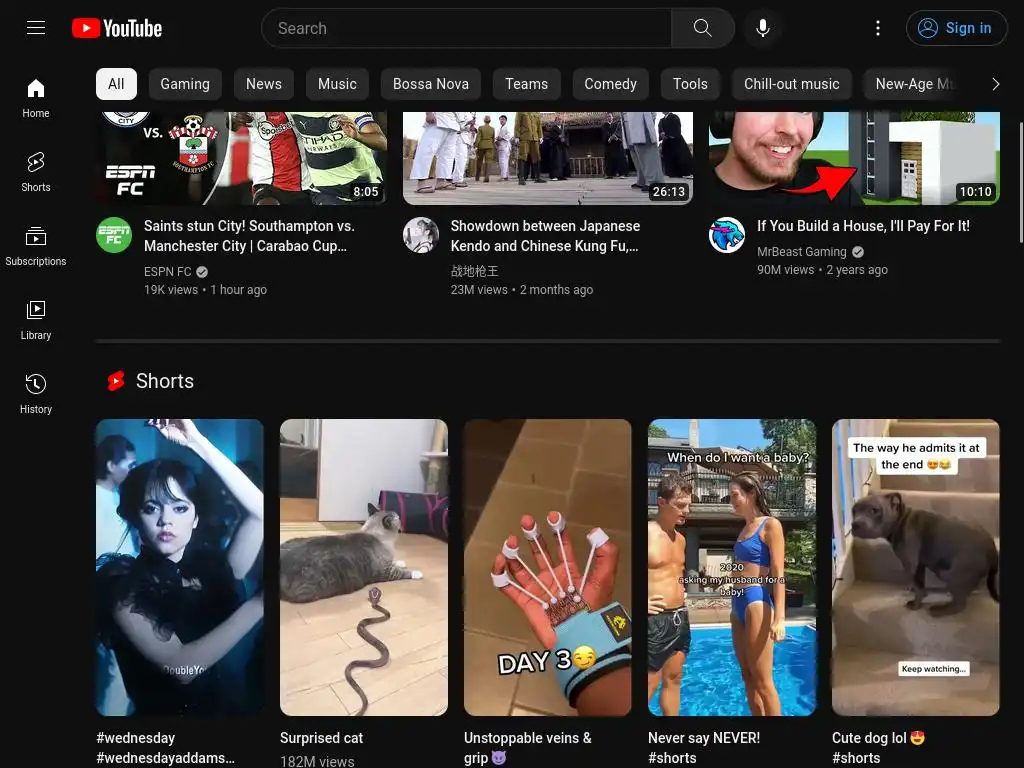This screenshot has height=768, width=1024.
Task: Click Unstoppable veins & grip title
Action: 528,748
